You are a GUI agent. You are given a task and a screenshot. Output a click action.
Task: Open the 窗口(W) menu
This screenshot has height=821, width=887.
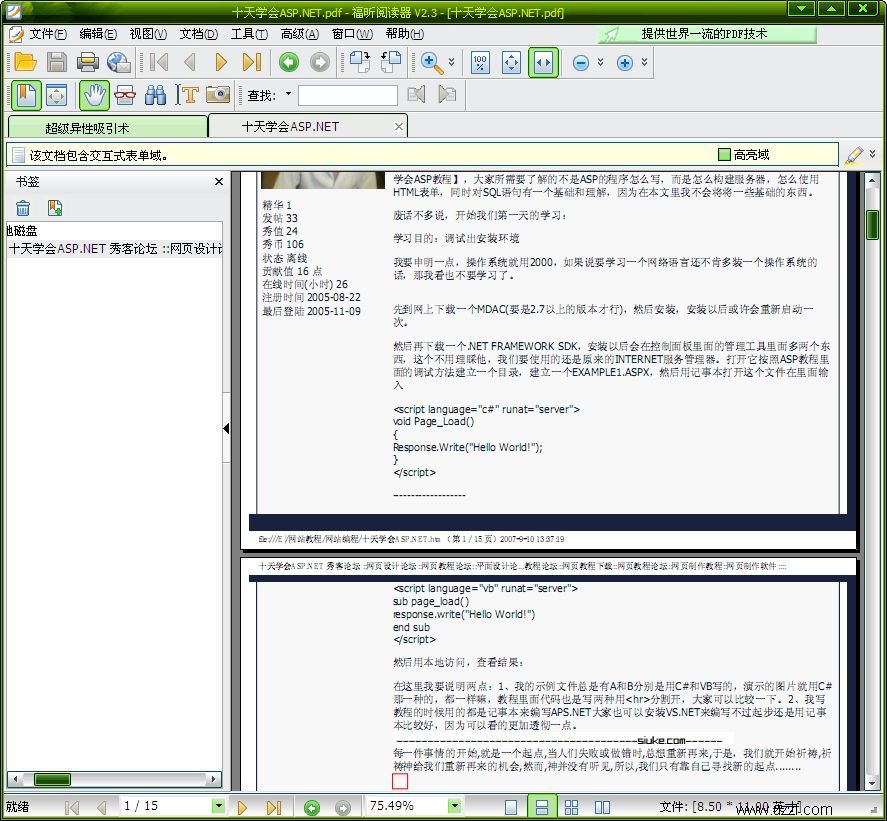[x=352, y=34]
